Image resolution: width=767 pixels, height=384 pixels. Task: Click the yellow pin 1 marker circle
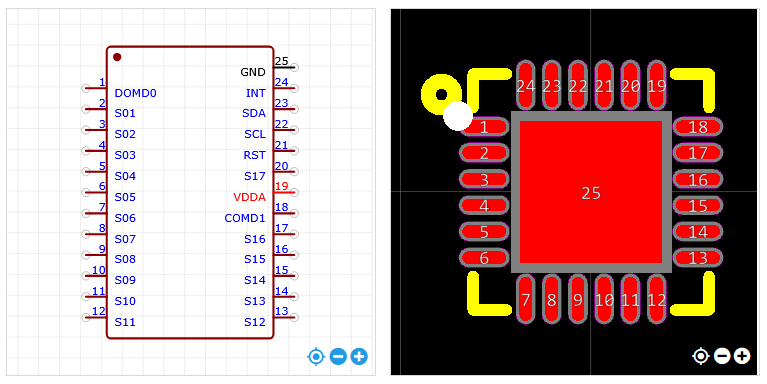click(x=441, y=94)
